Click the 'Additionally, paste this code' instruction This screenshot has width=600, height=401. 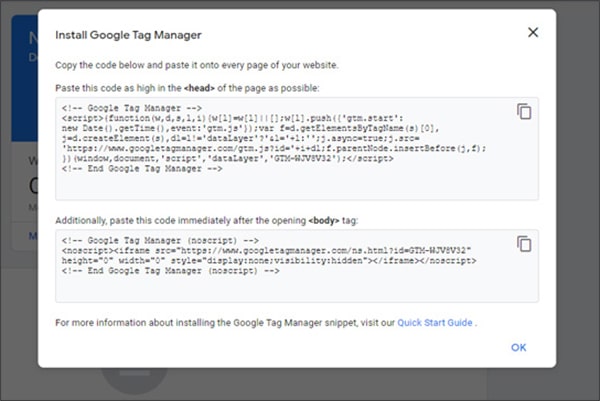tap(207, 221)
